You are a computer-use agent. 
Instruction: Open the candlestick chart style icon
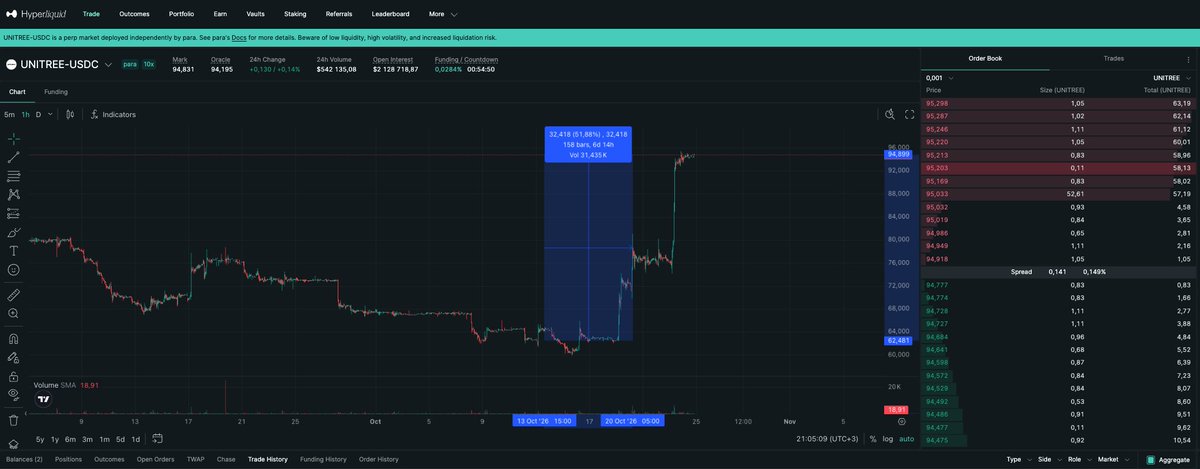70,115
